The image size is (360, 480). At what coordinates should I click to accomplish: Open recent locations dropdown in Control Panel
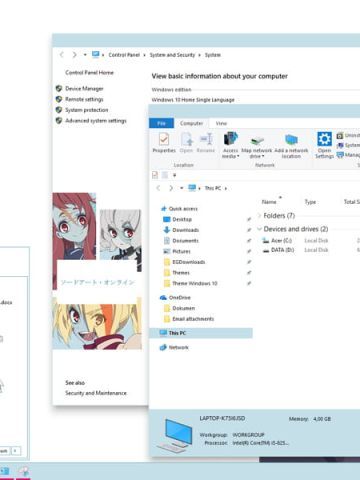(x=85, y=55)
